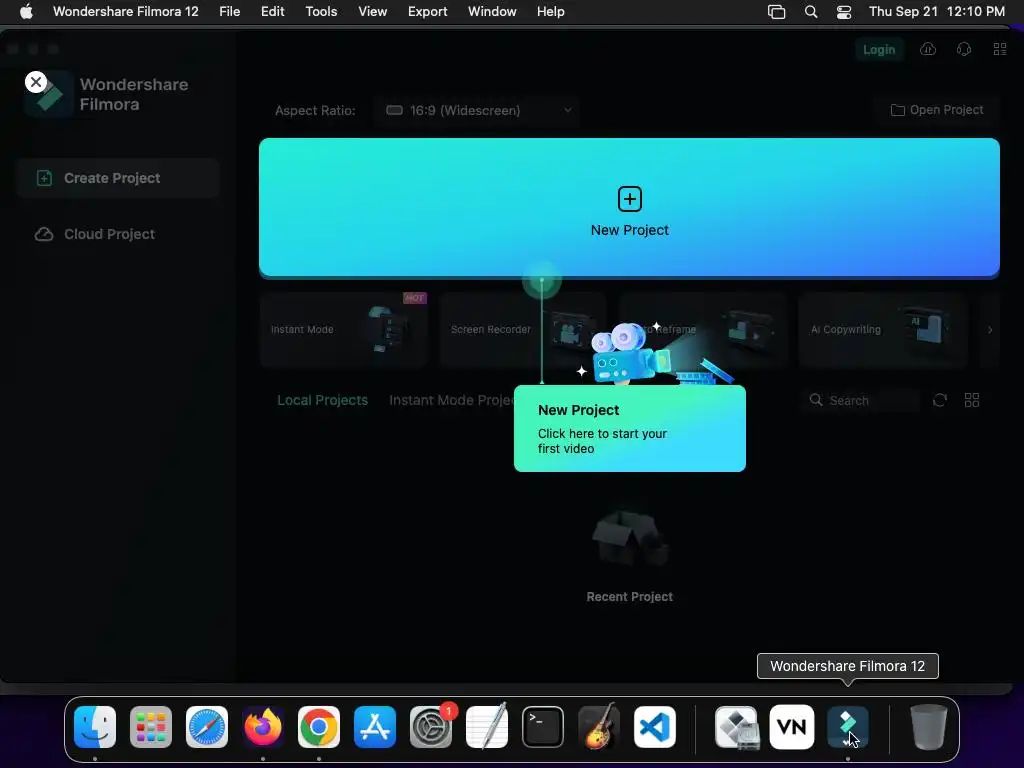
Task: Open TextEdit from the Dock
Action: click(487, 727)
